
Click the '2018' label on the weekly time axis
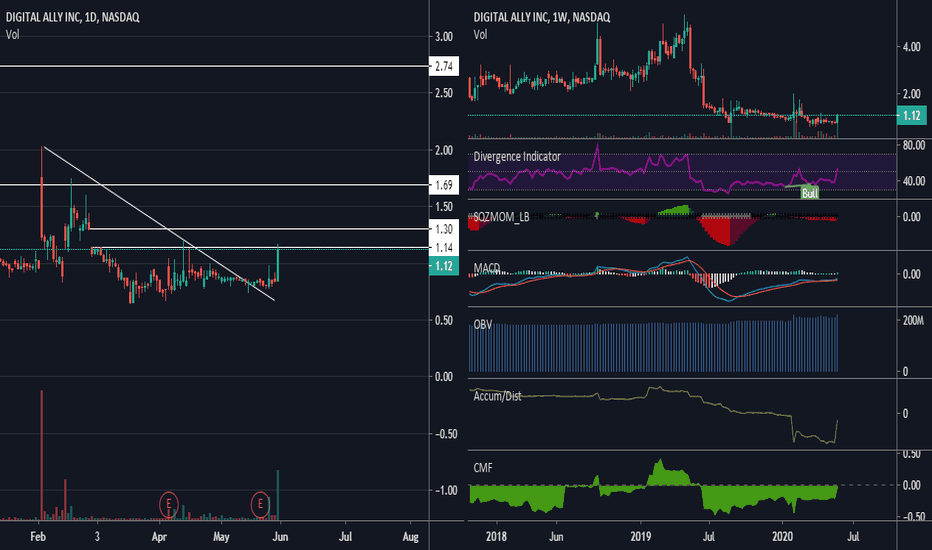click(x=496, y=536)
